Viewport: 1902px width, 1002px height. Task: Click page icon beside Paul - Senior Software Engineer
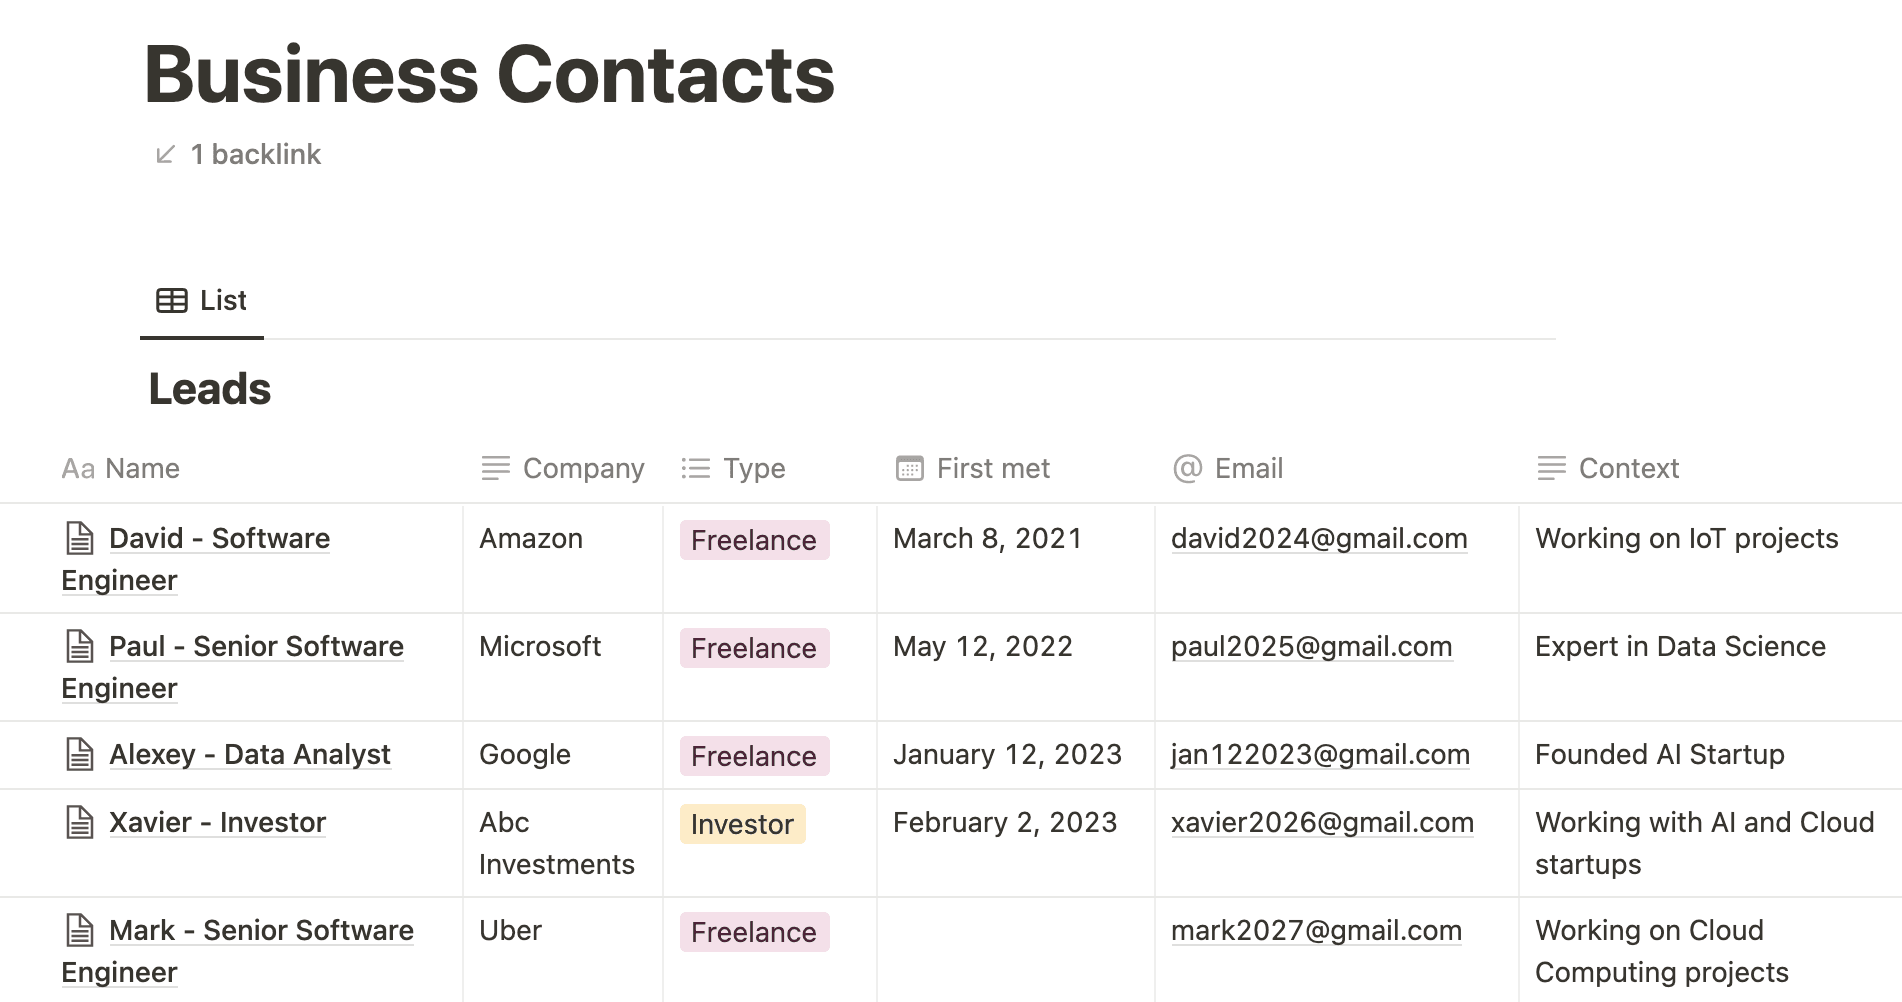pyautogui.click(x=80, y=646)
